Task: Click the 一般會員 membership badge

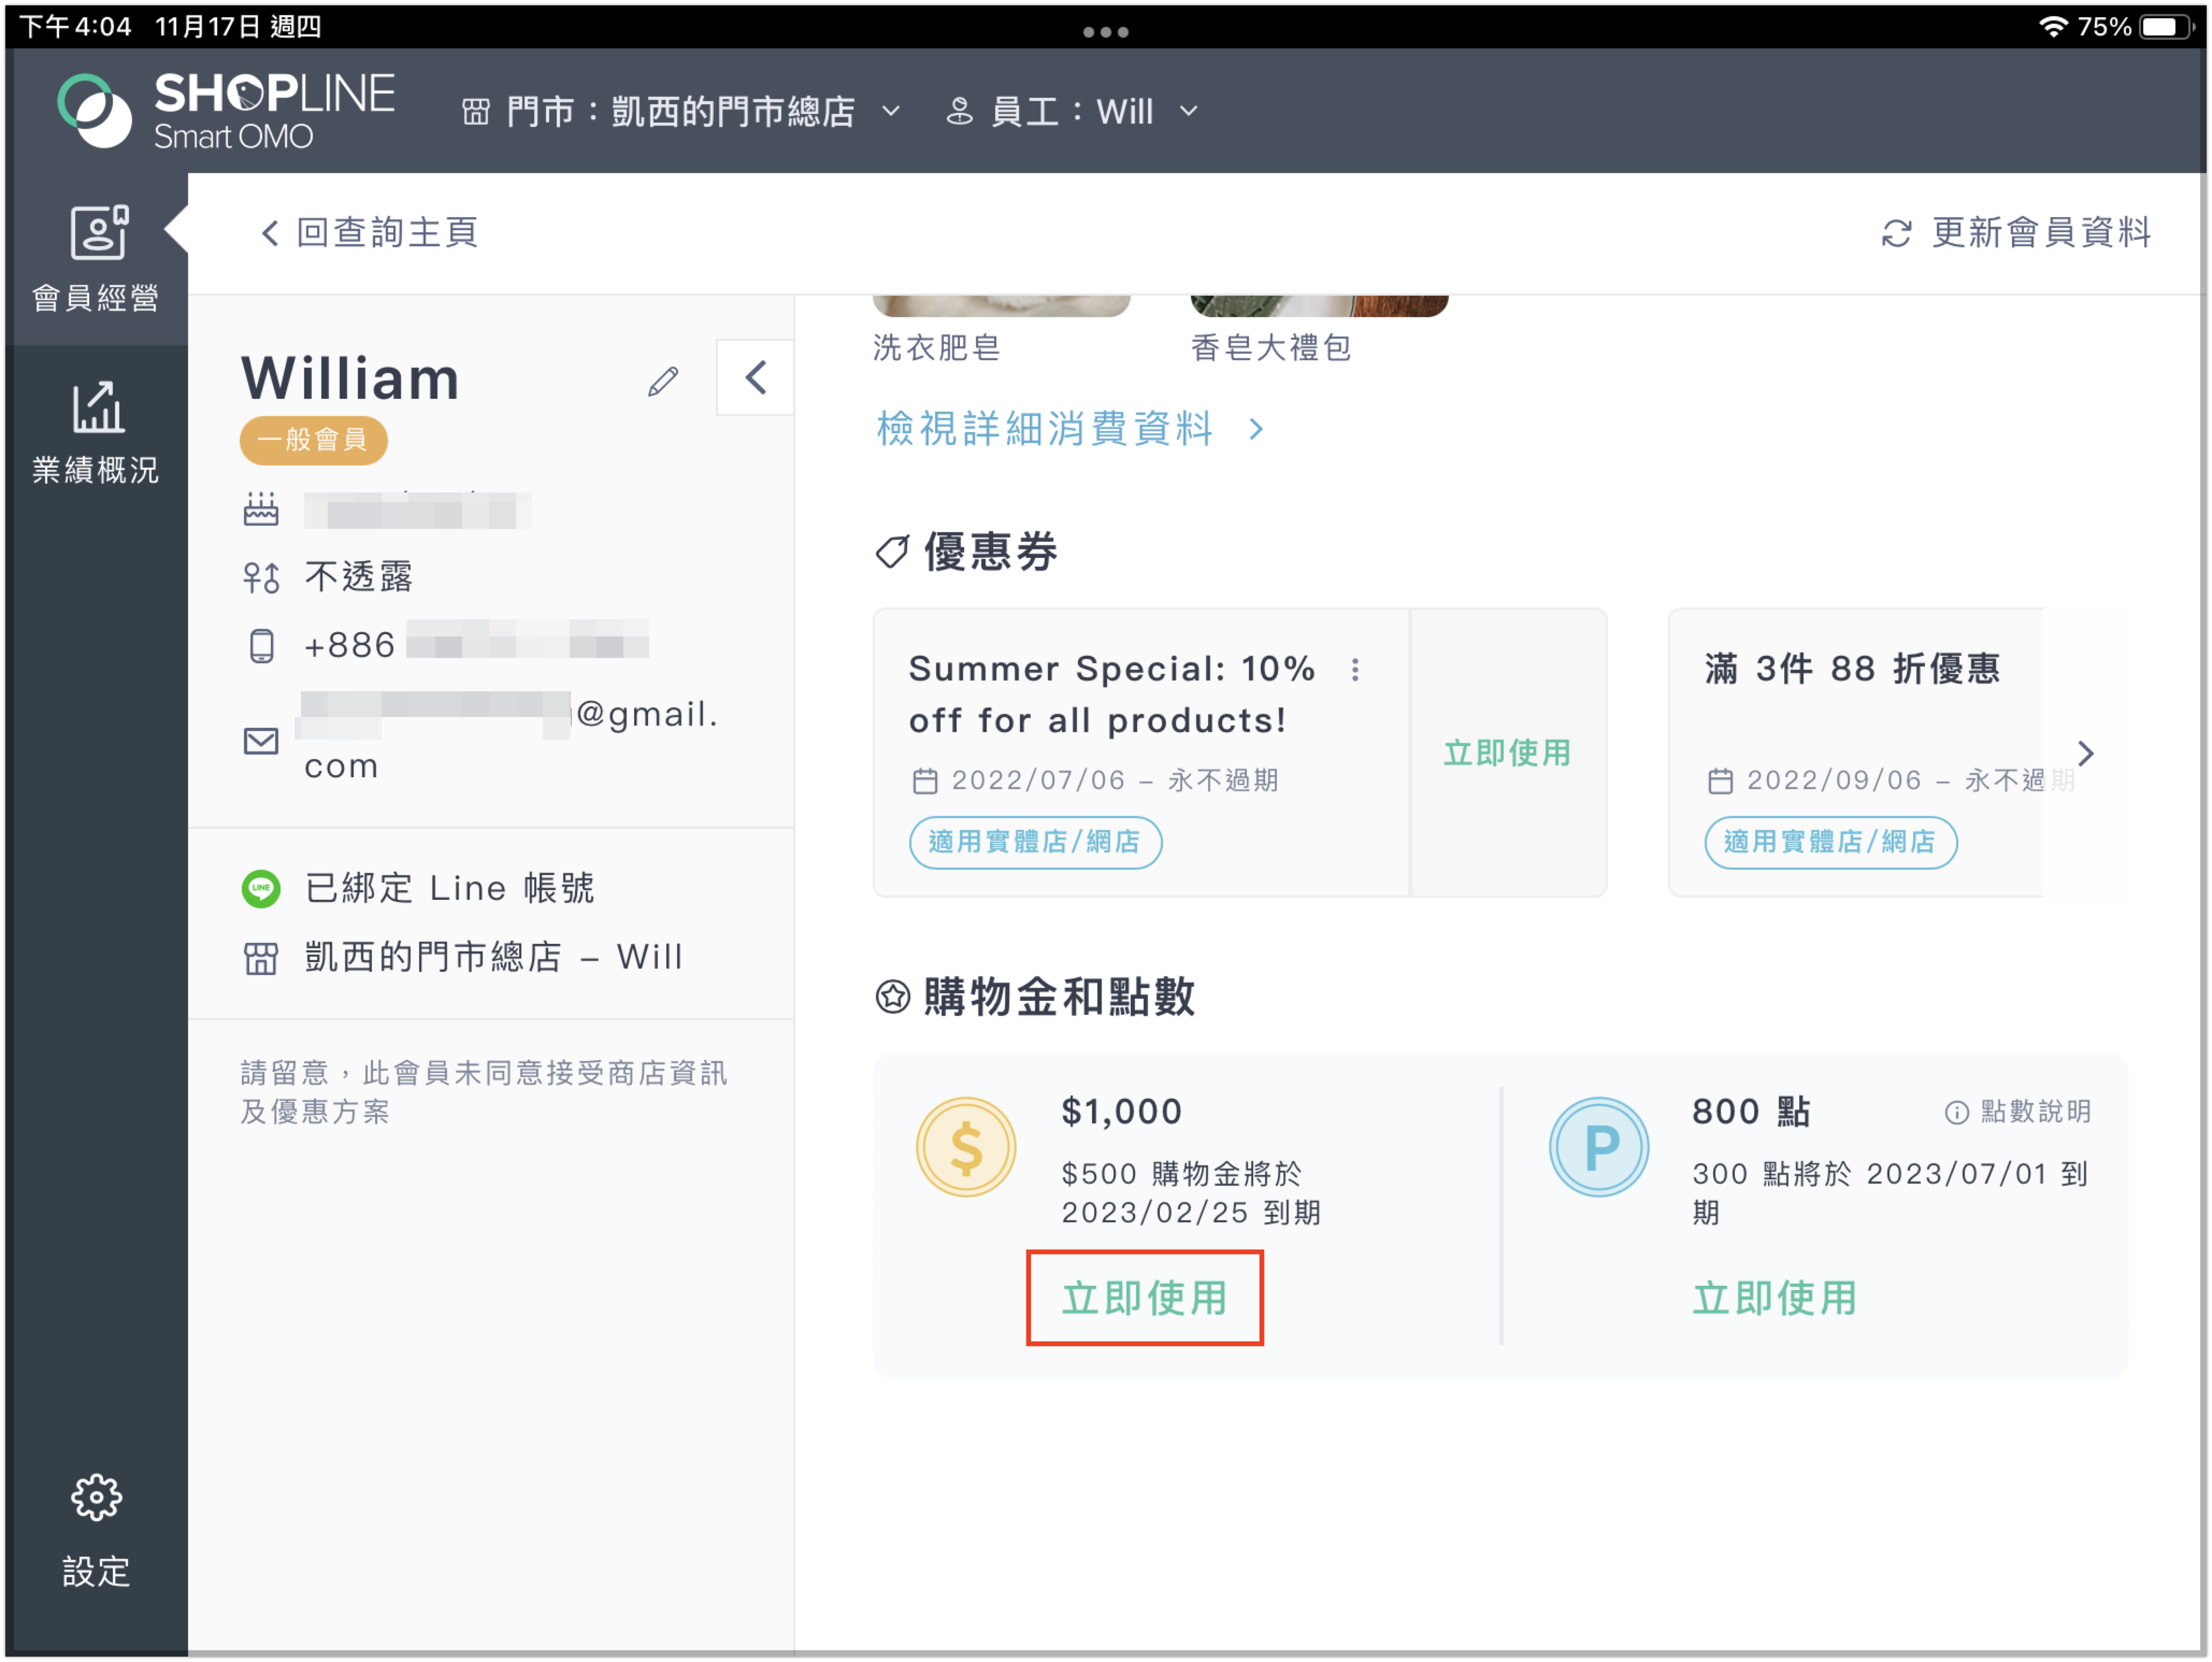Action: click(313, 440)
